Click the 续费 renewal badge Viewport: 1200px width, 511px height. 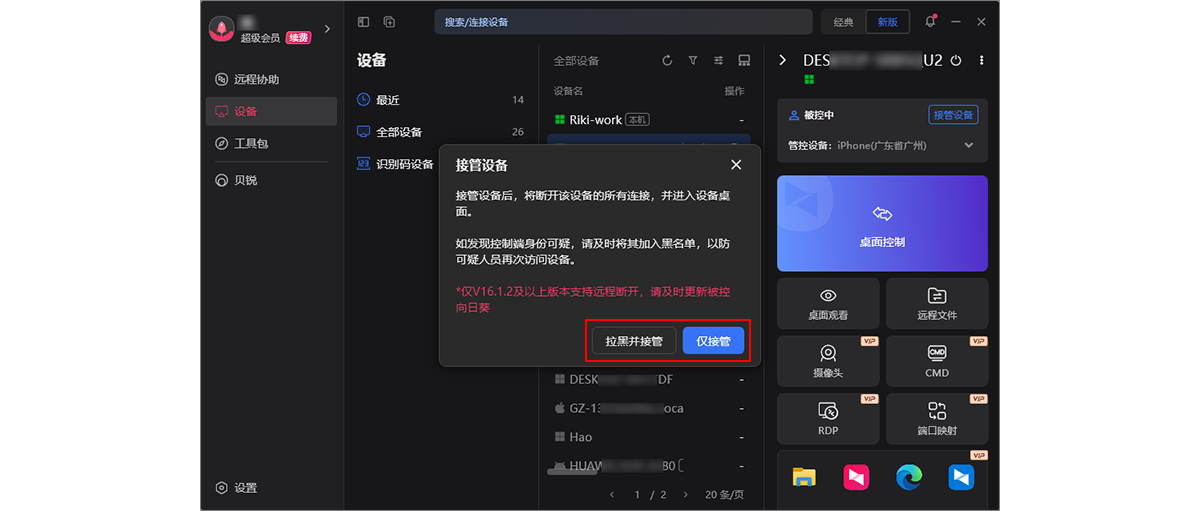click(x=298, y=38)
